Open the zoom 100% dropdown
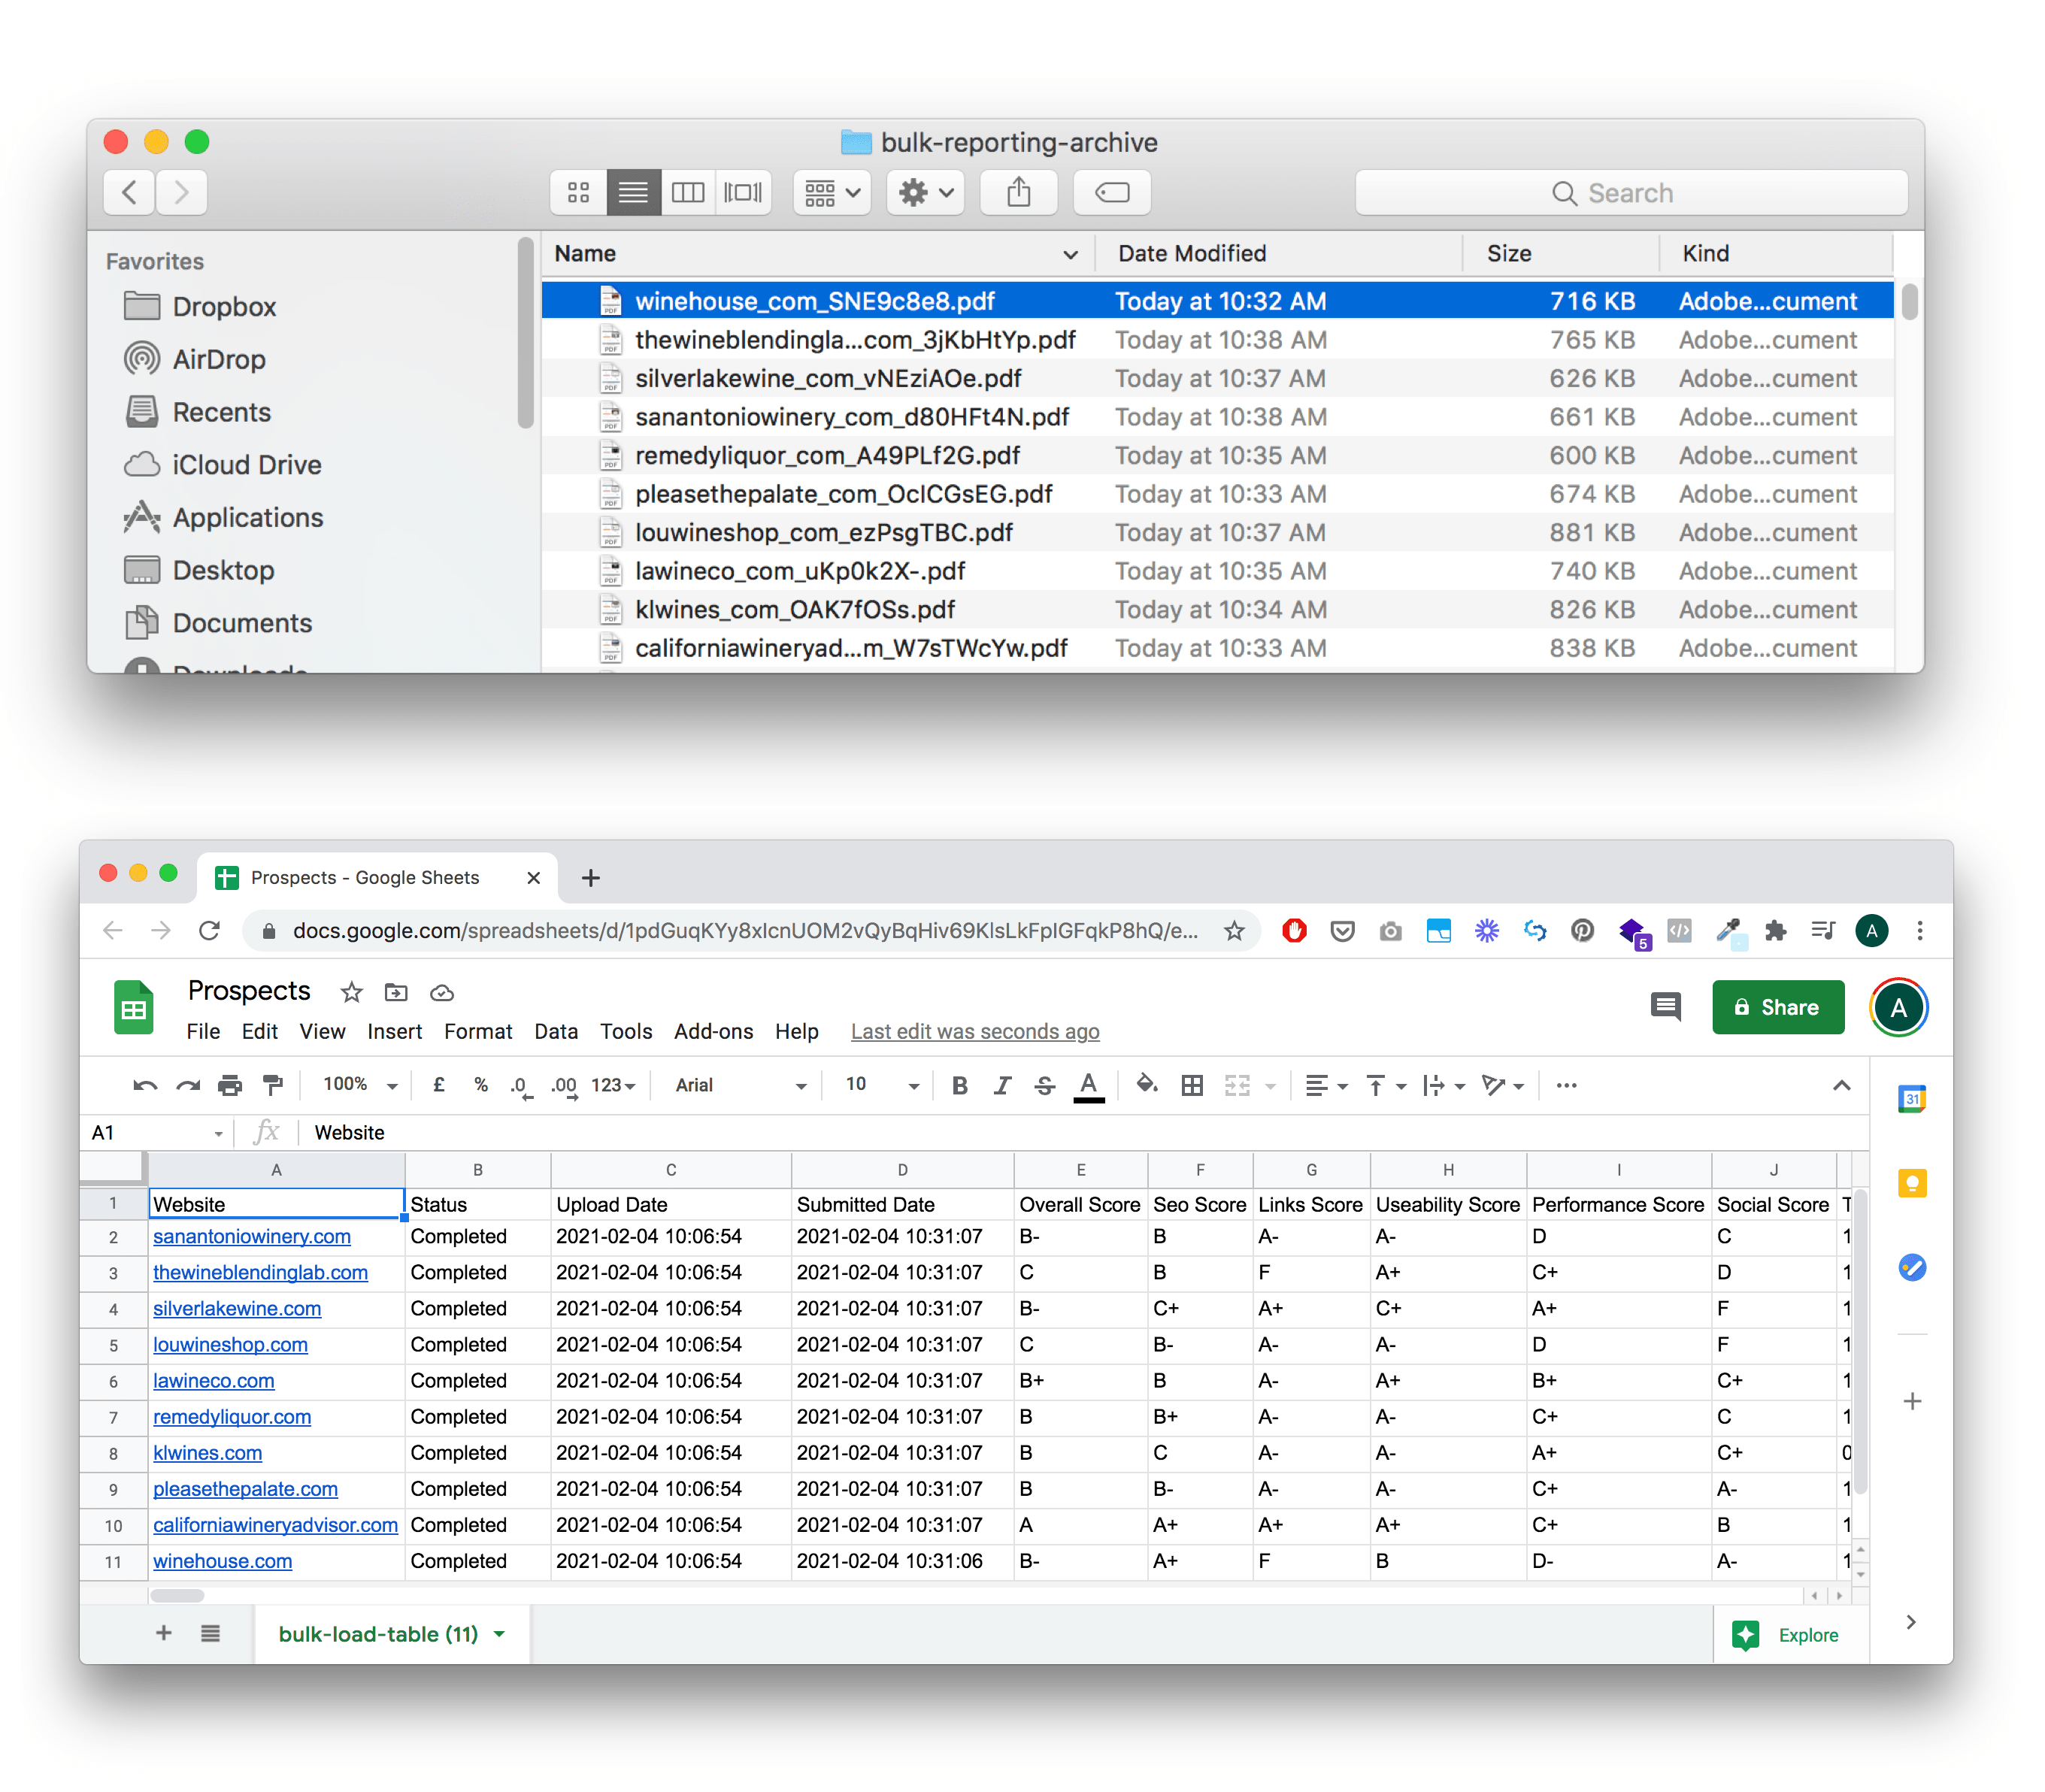2045x1792 pixels. tap(360, 1085)
